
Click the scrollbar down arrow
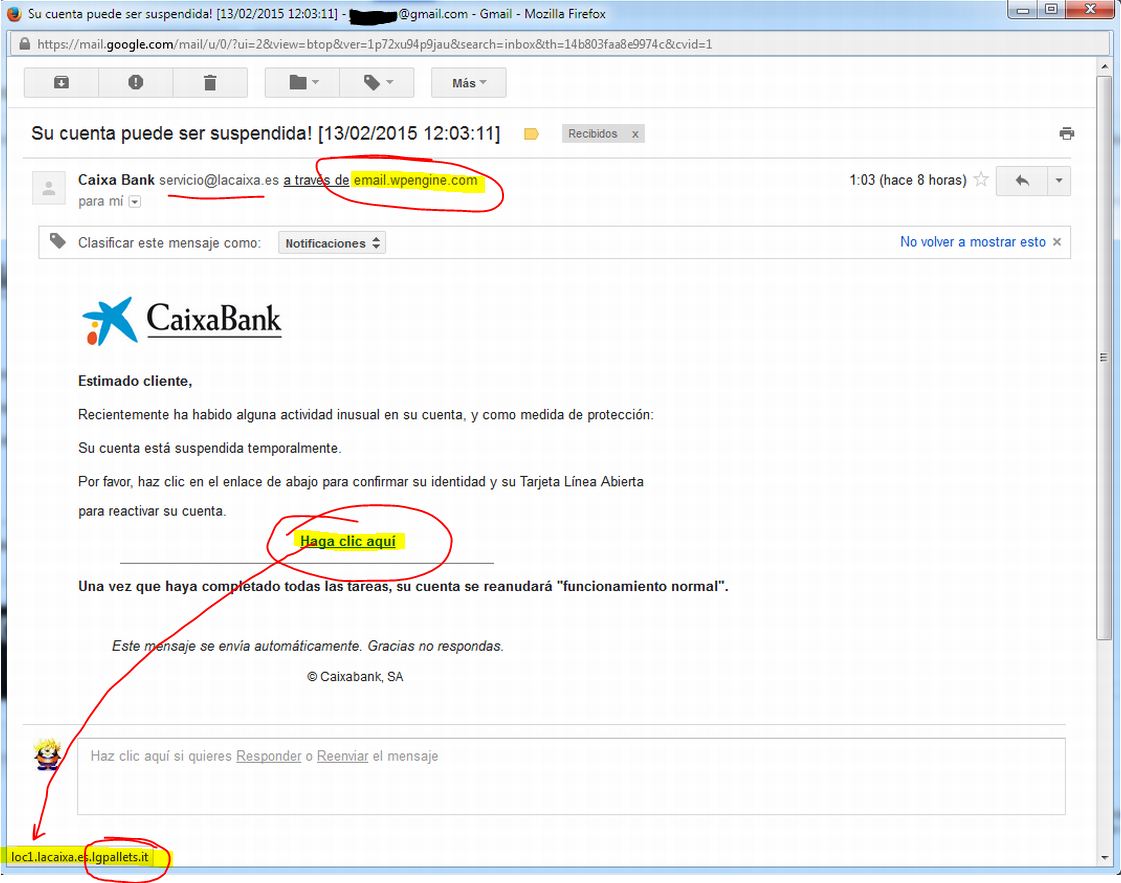pos(1104,857)
